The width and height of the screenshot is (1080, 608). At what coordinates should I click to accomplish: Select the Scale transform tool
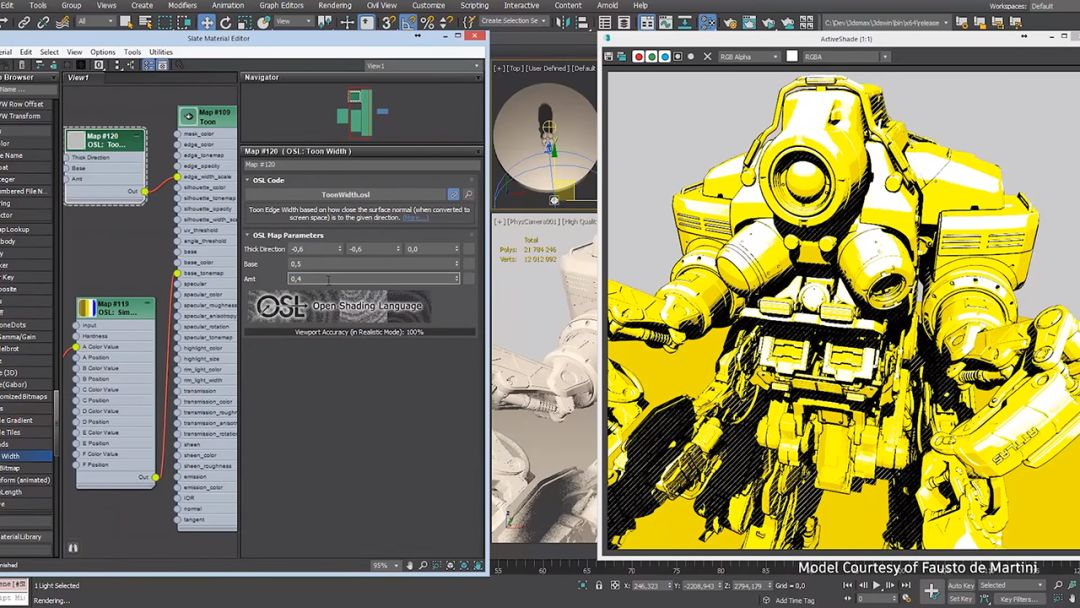pyautogui.click(x=244, y=23)
